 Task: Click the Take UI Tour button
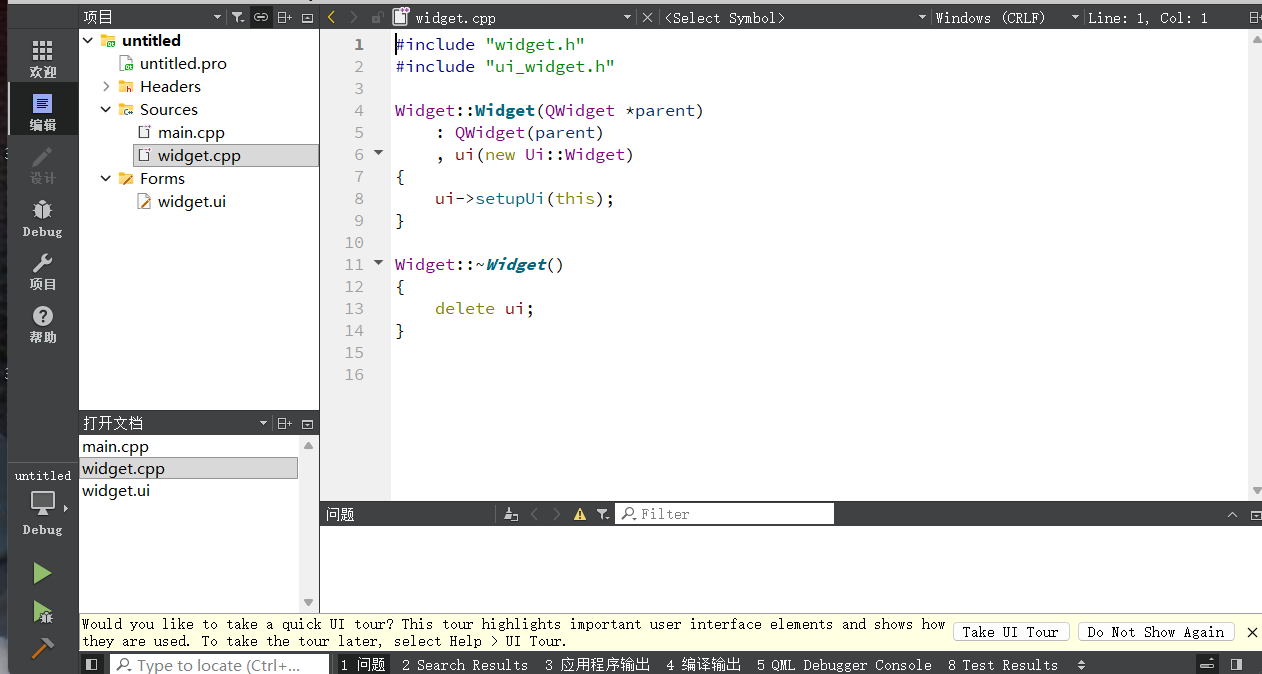pyautogui.click(x=1011, y=632)
